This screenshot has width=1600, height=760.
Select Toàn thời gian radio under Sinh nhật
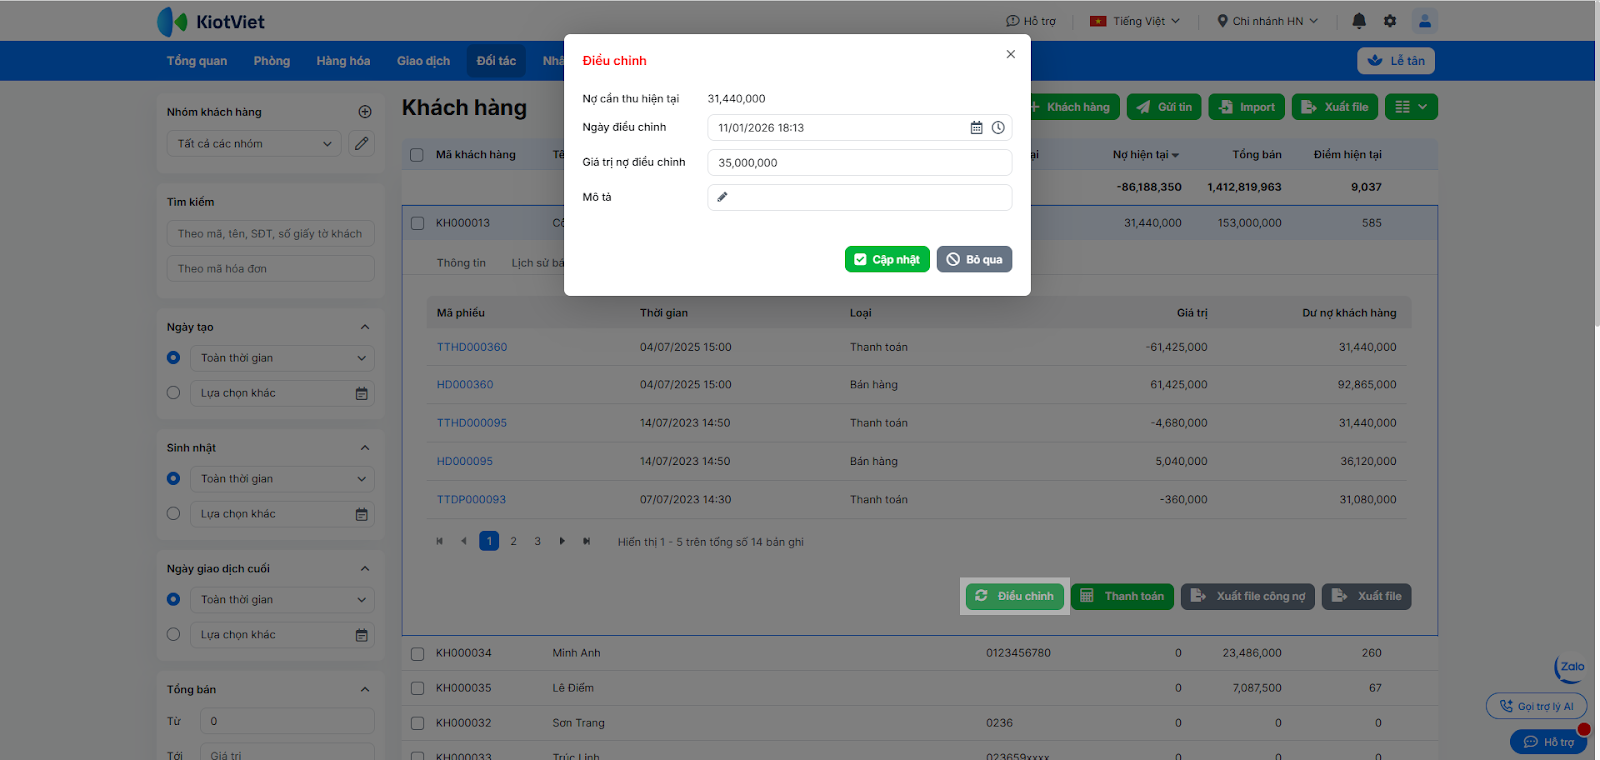pyautogui.click(x=173, y=479)
